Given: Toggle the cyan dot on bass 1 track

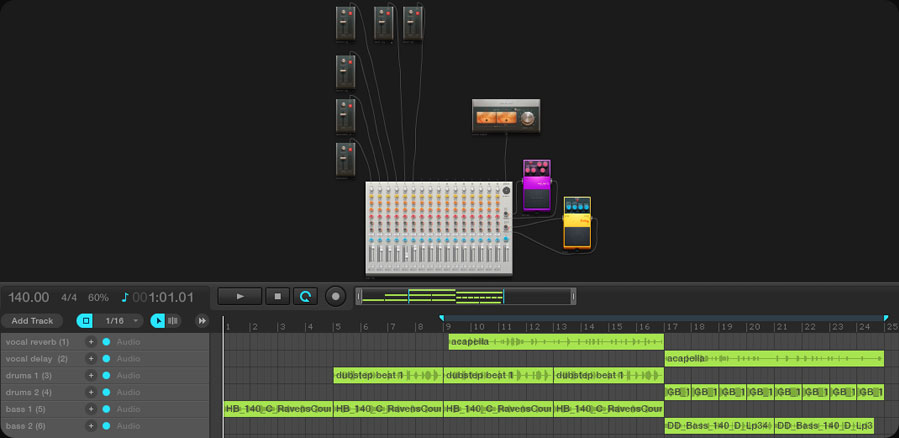Looking at the screenshot, I should 106,409.
